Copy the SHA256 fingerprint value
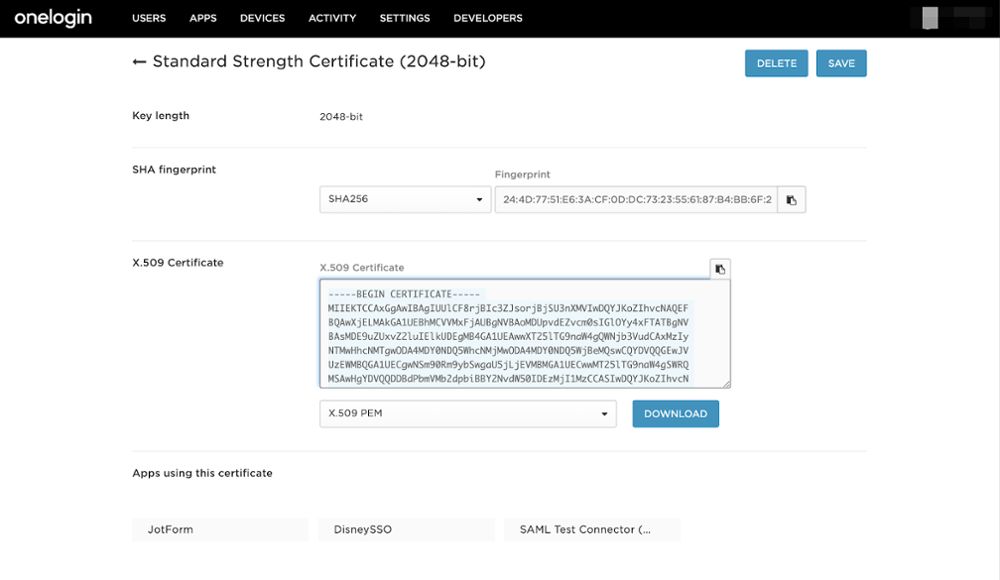 [x=791, y=199]
